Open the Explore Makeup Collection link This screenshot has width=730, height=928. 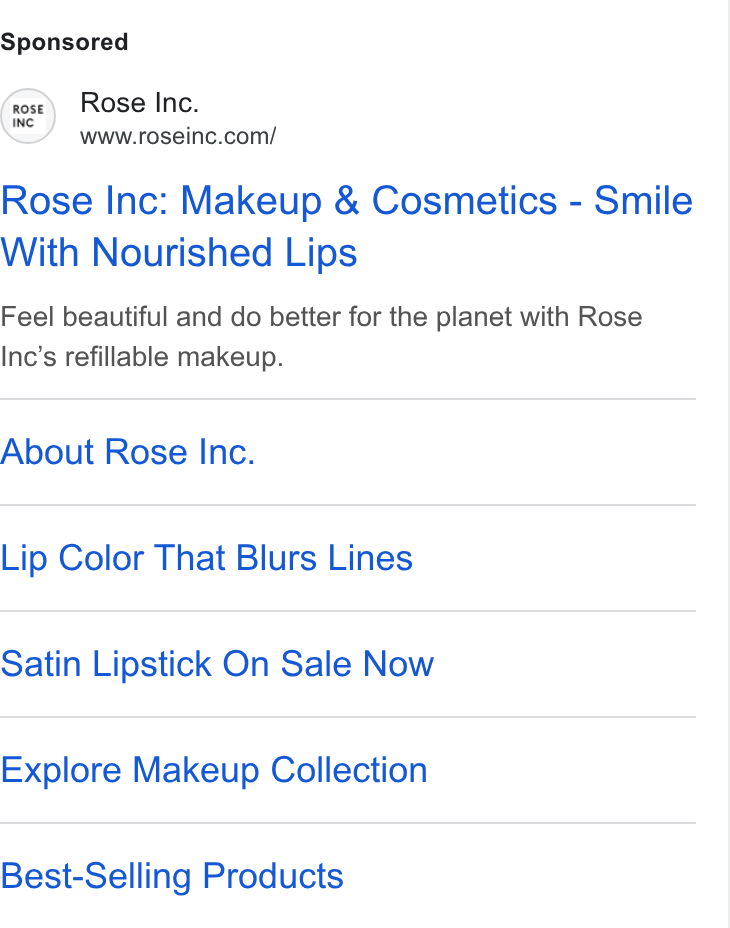tap(214, 770)
